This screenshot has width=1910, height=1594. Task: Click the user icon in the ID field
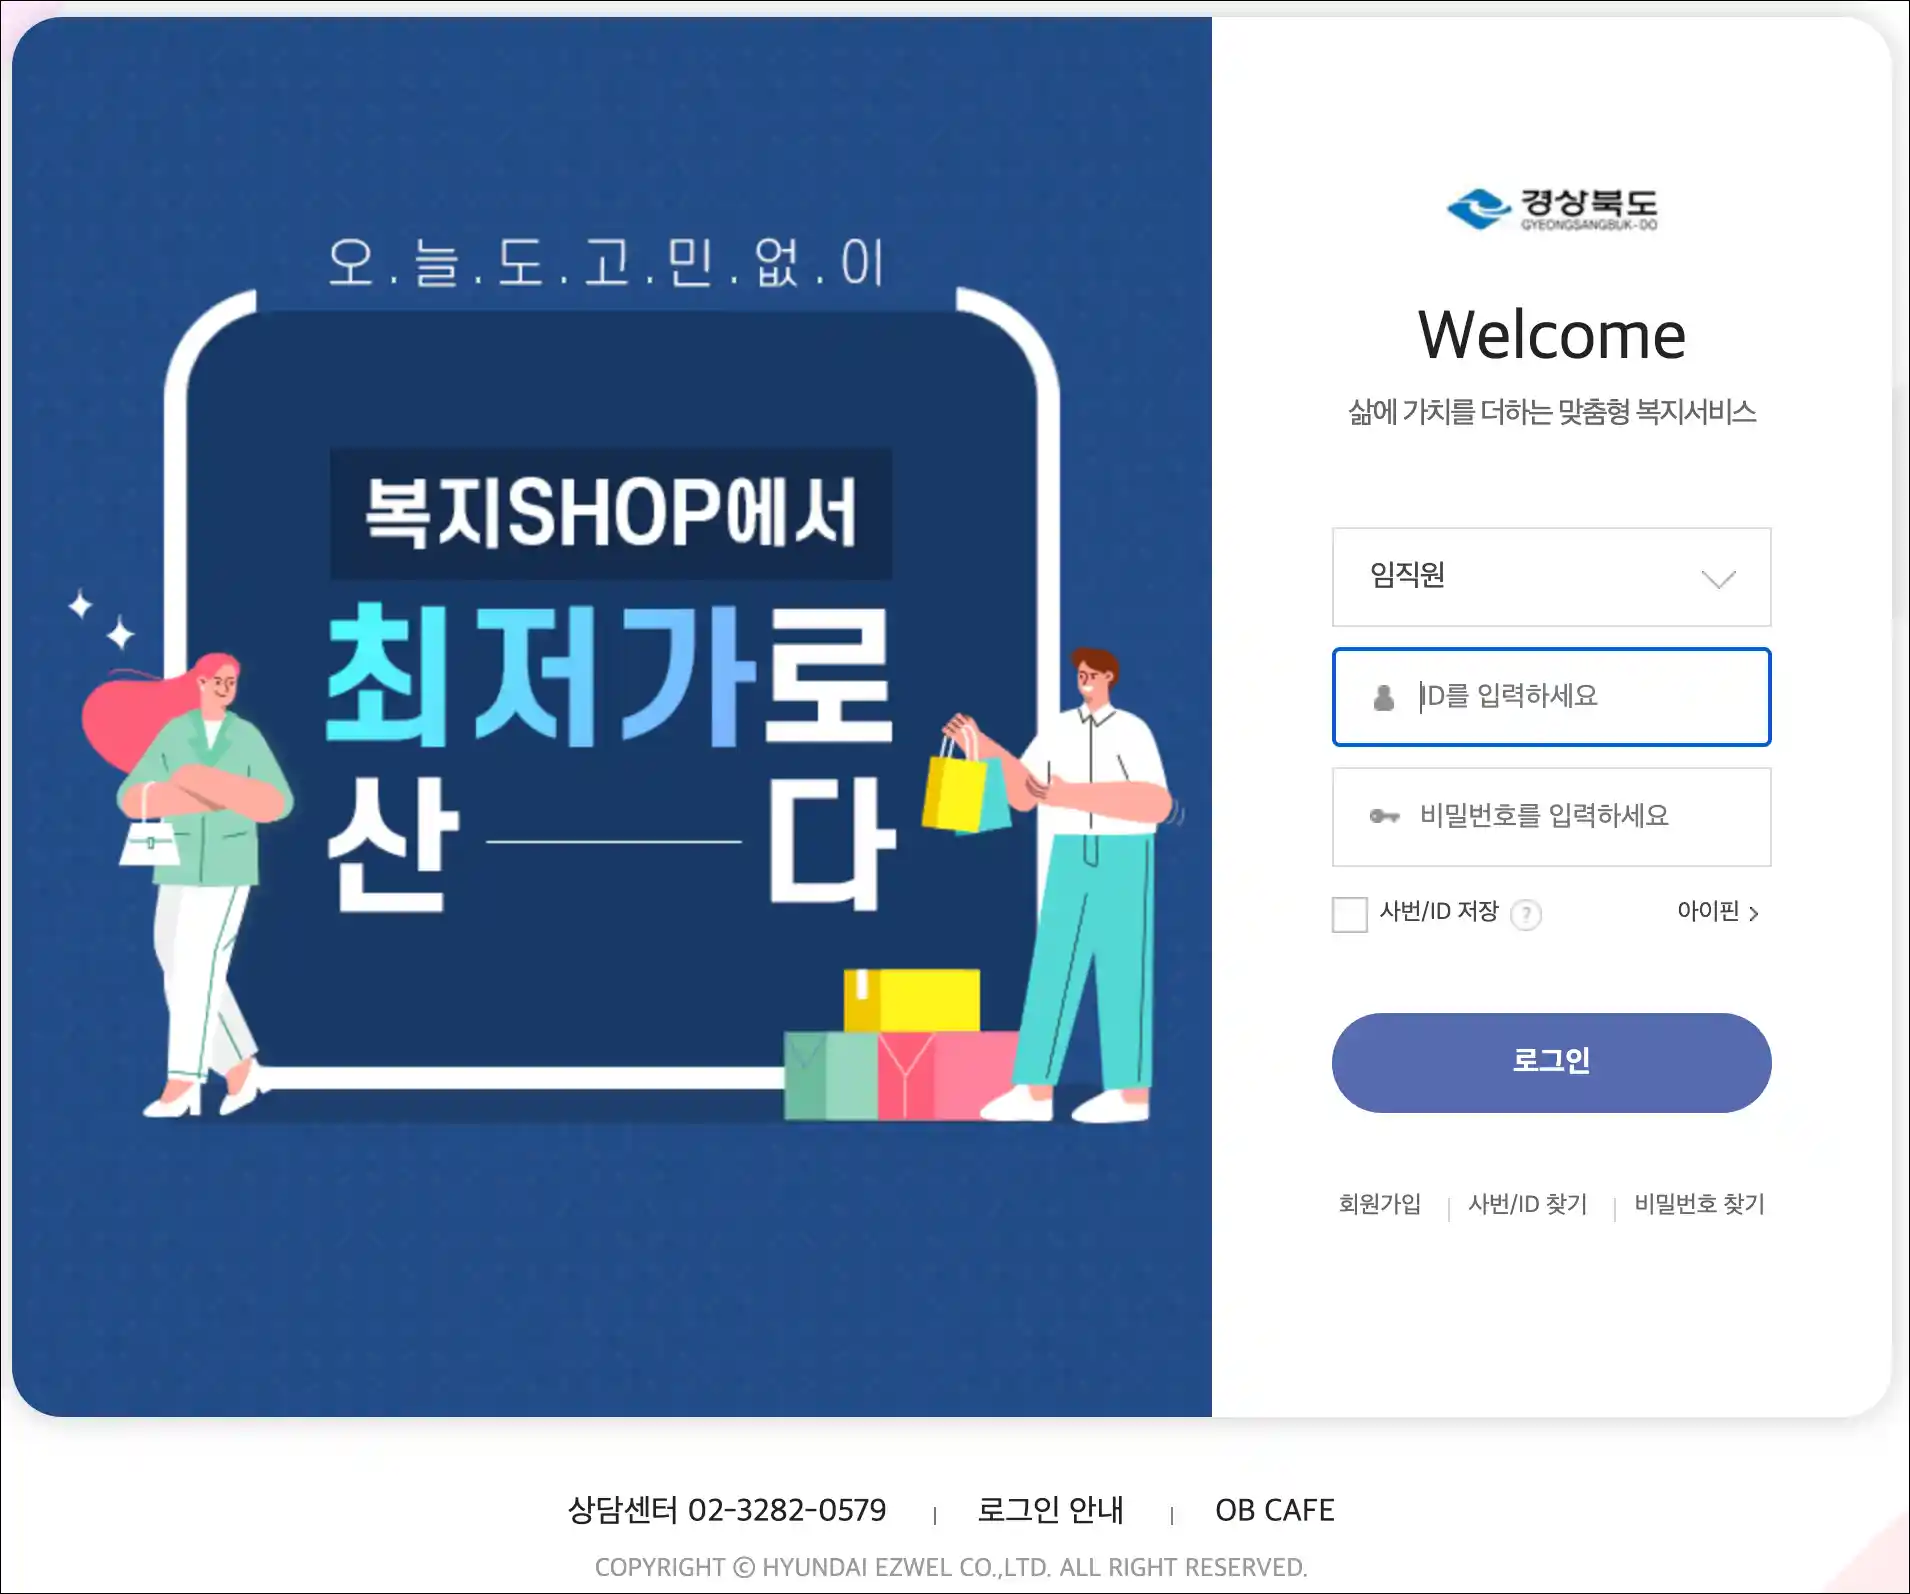(1384, 697)
